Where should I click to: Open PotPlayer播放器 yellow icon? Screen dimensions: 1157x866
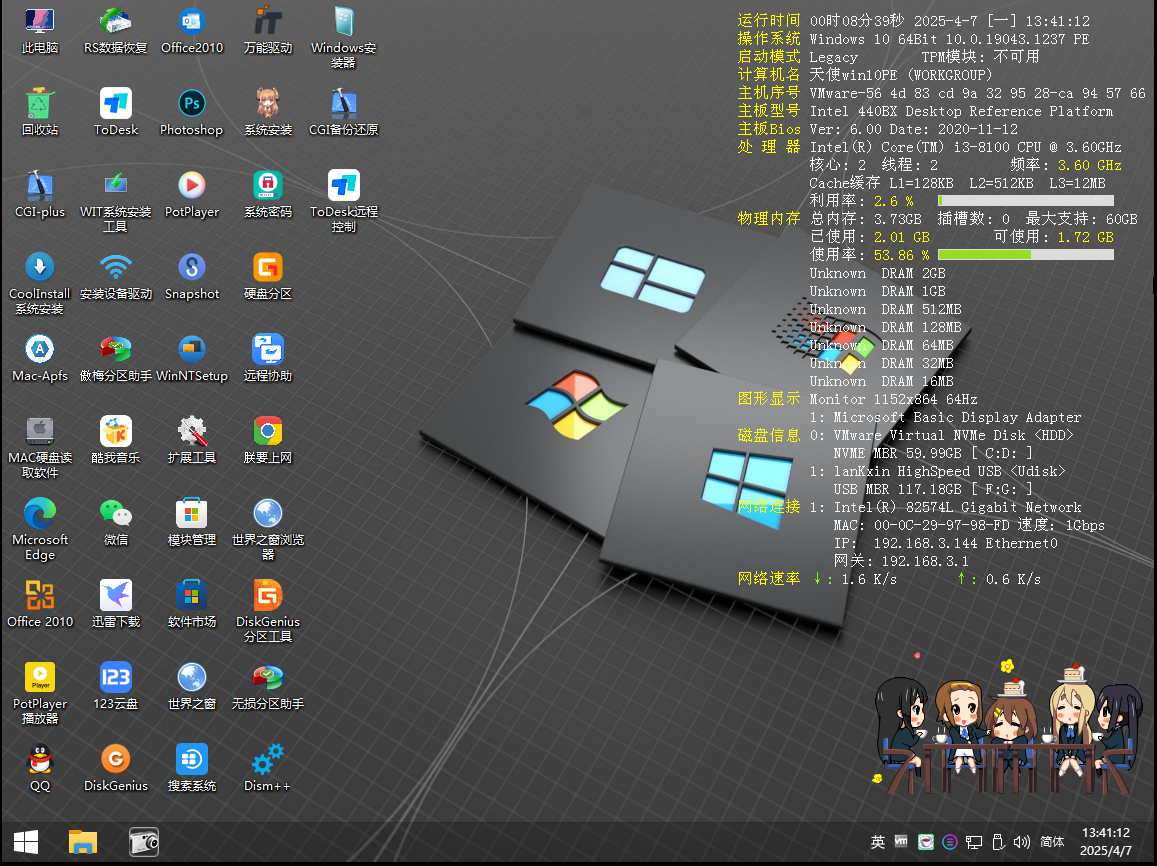point(40,693)
